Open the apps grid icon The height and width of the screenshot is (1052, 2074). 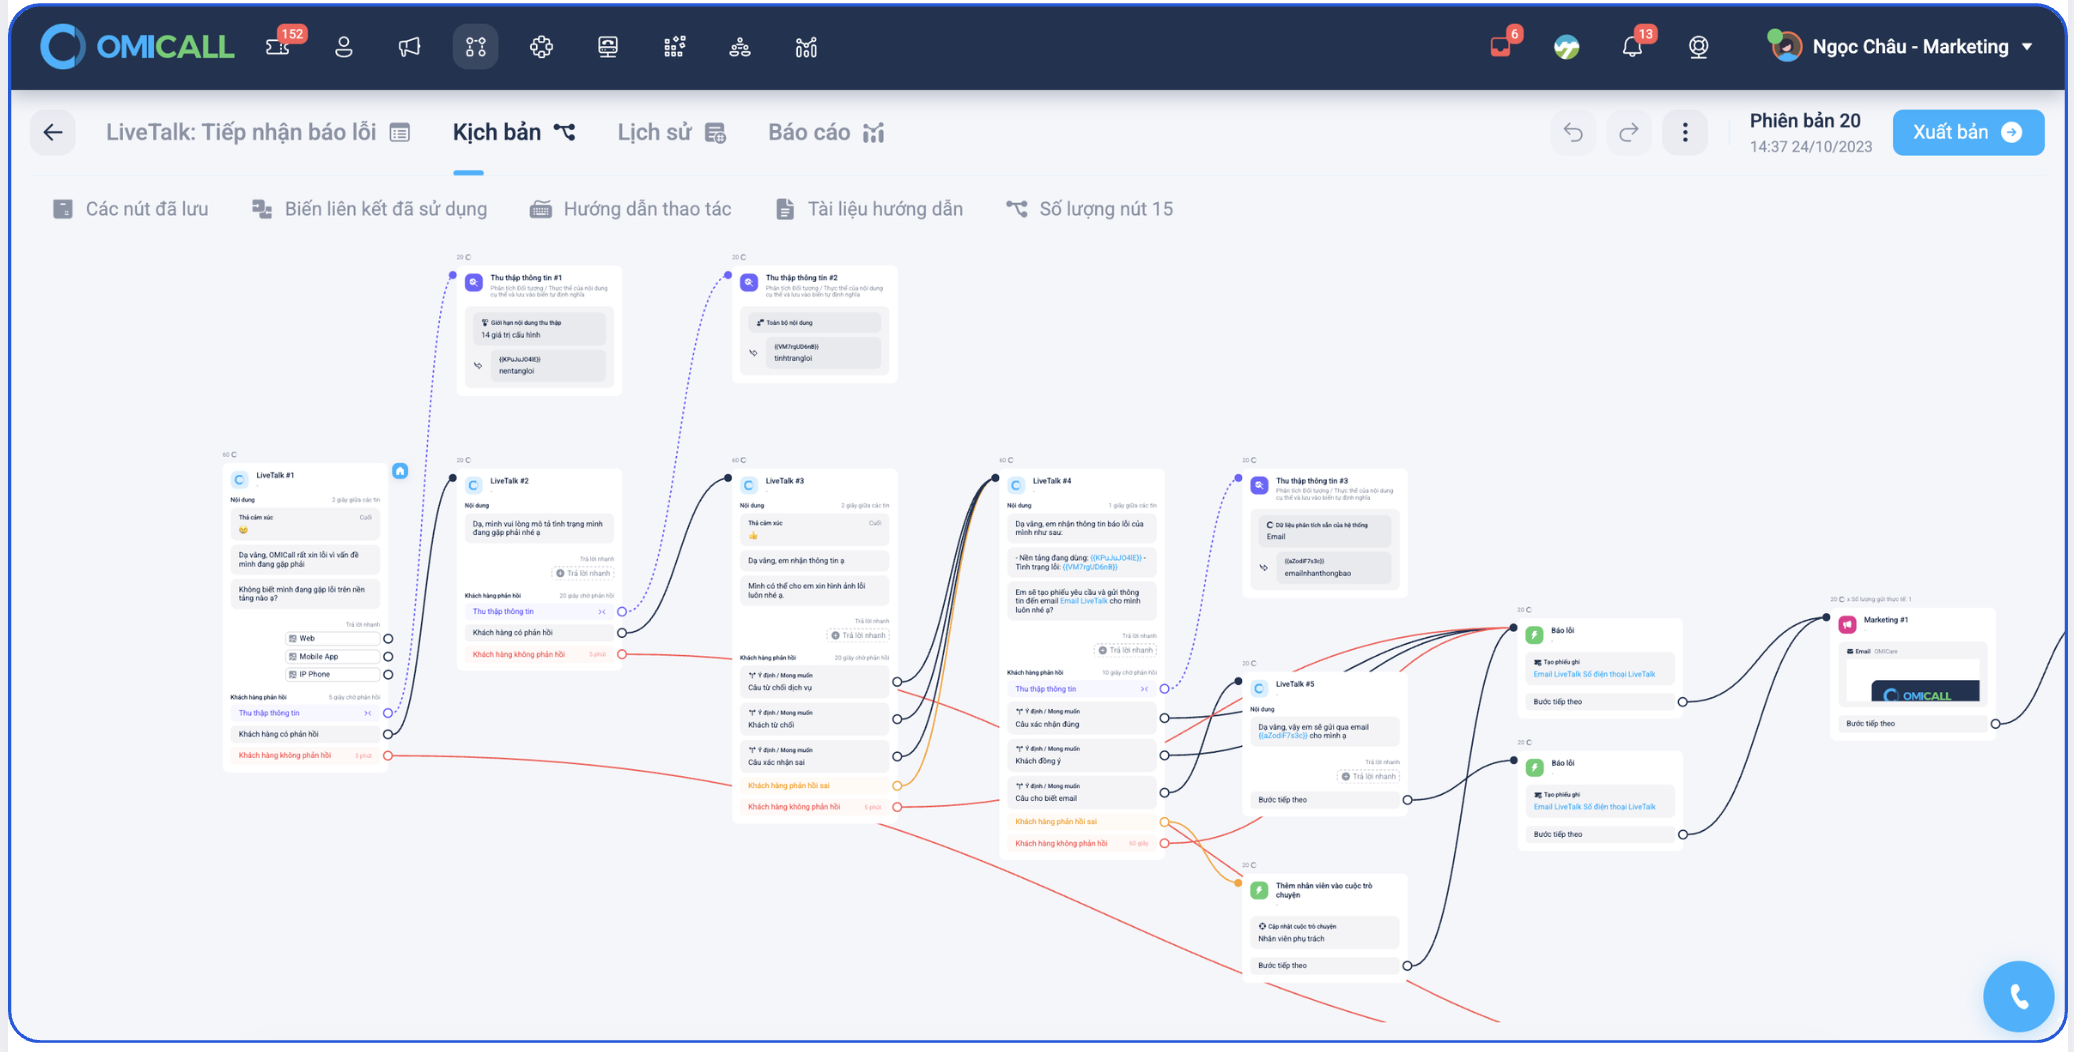coord(674,47)
